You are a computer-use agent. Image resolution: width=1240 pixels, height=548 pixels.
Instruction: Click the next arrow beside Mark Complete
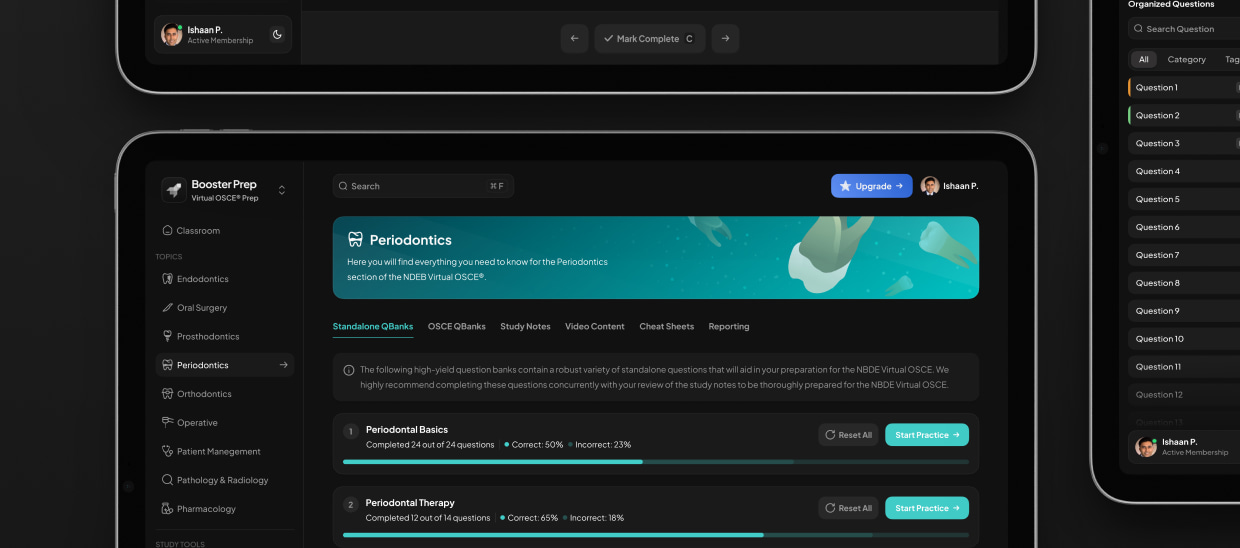[725, 39]
